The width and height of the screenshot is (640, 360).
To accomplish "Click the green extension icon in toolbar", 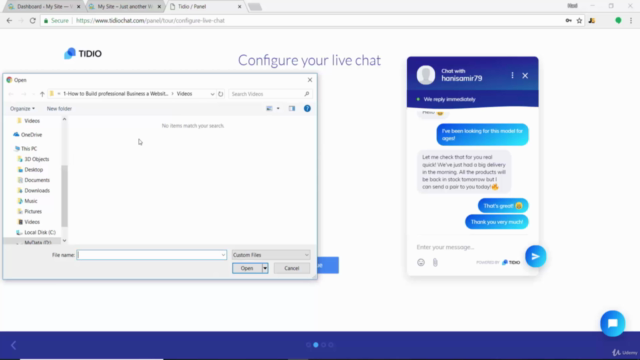I will (618, 20).
